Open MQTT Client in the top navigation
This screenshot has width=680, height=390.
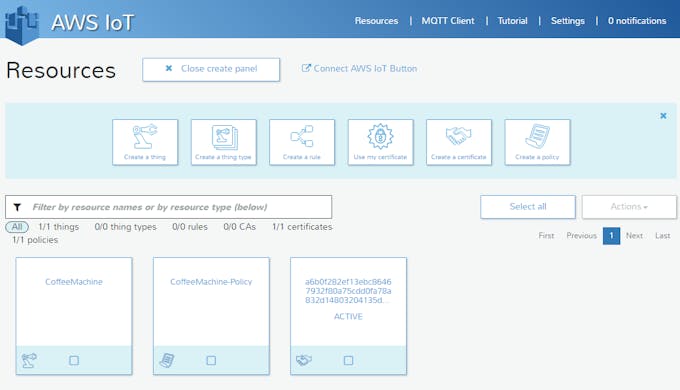coord(448,21)
